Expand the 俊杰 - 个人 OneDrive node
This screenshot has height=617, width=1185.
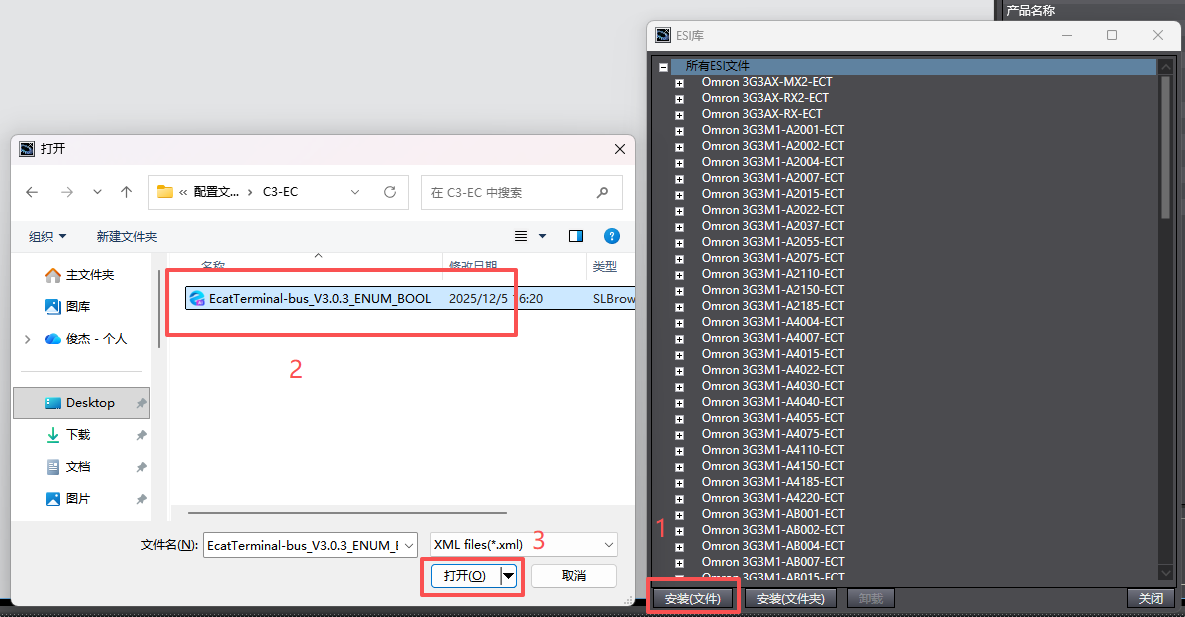[27, 339]
